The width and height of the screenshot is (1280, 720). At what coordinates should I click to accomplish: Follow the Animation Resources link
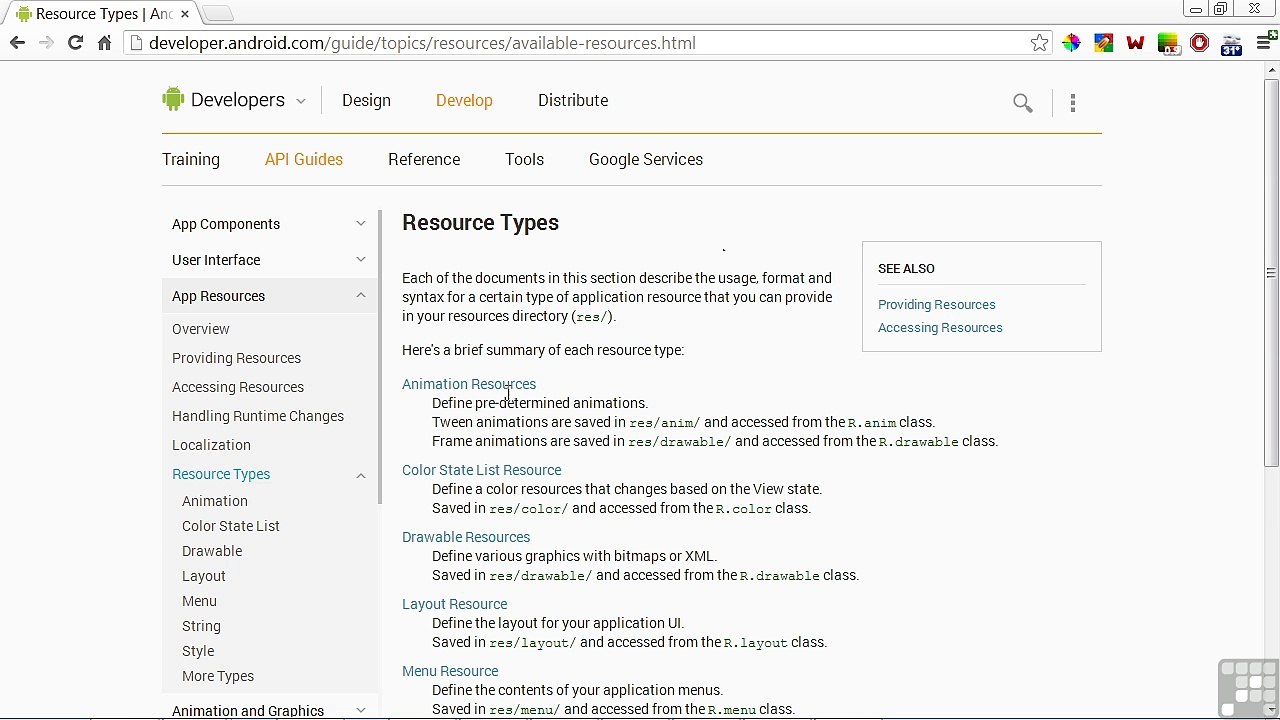(x=469, y=384)
